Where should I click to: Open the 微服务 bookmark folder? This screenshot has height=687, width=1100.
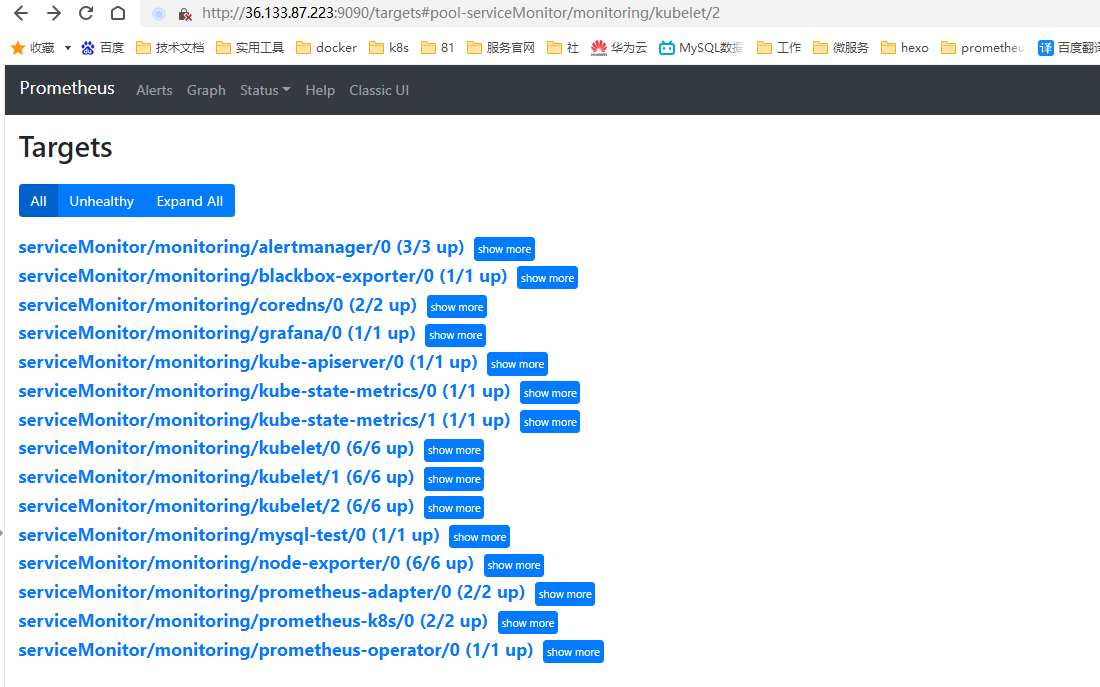click(840, 48)
